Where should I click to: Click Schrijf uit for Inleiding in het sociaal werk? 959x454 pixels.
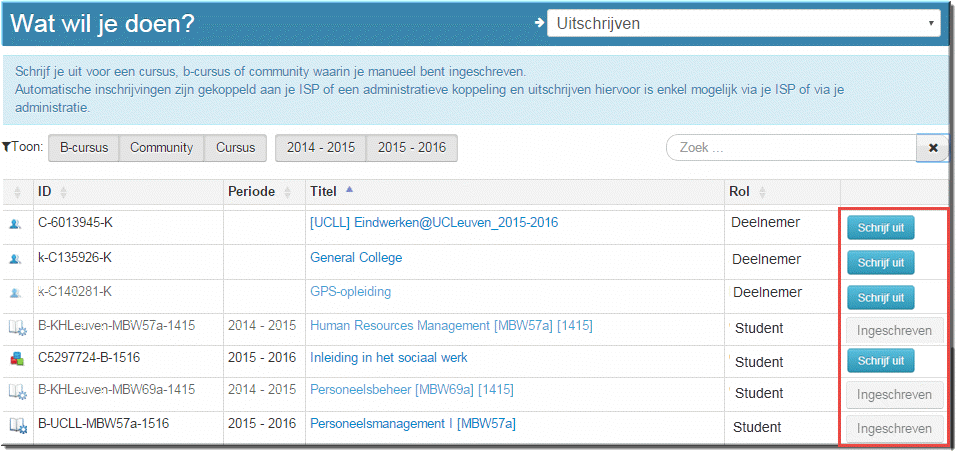pyautogui.click(x=880, y=361)
